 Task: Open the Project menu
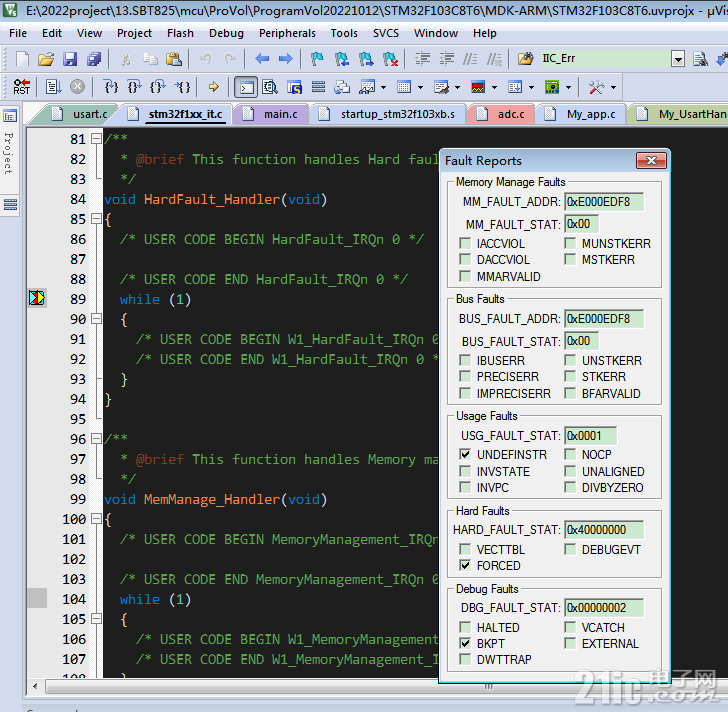134,33
